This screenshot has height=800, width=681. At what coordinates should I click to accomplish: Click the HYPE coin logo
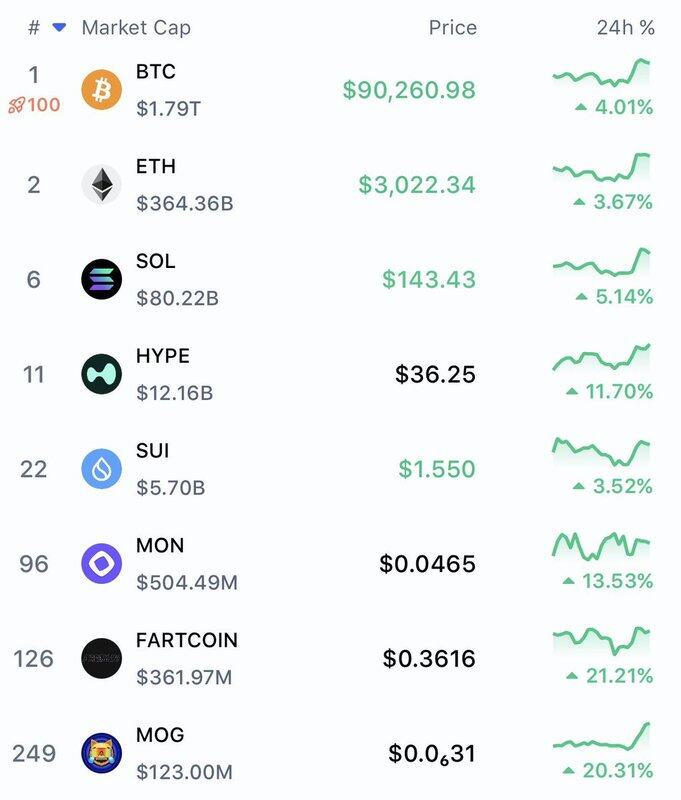101,374
